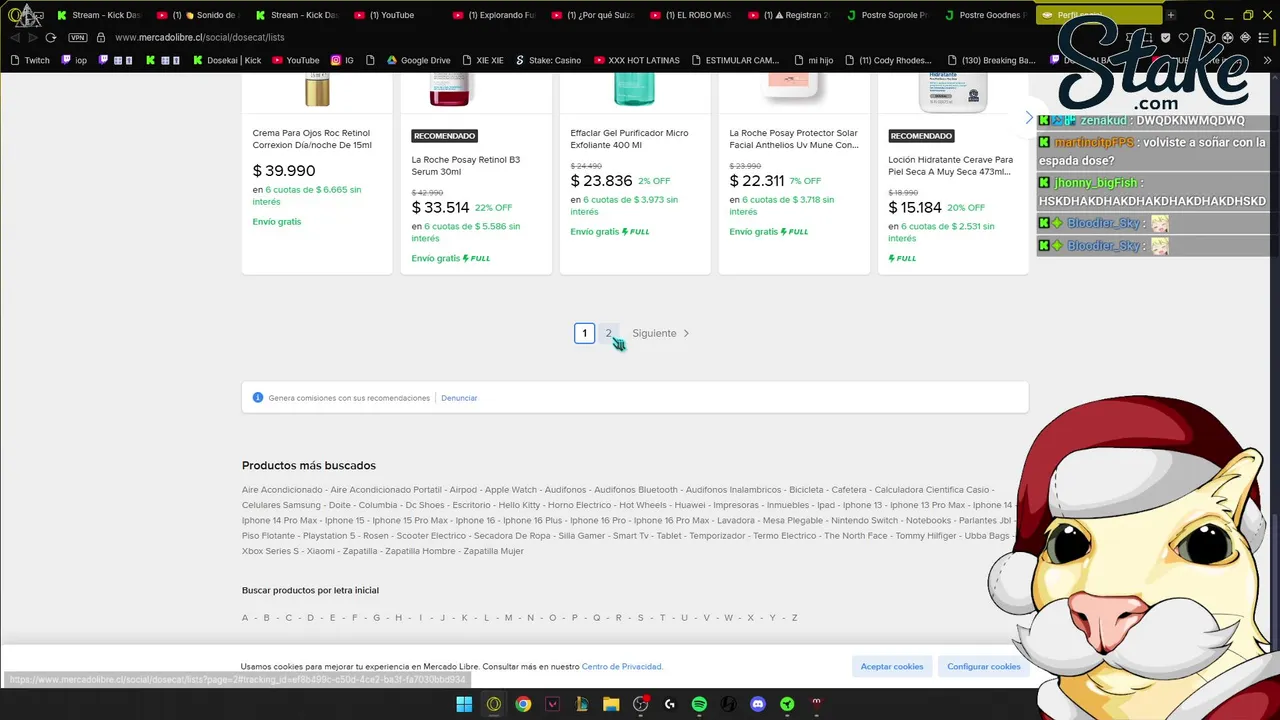Focus the mercadolibre.cl address bar
1280x720 pixels.
click(x=199, y=37)
